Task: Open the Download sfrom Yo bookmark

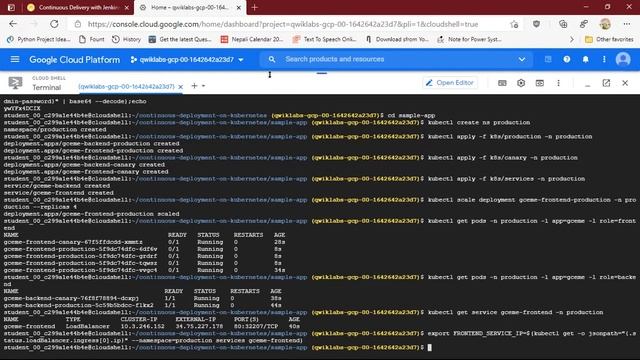Action: click(397, 39)
